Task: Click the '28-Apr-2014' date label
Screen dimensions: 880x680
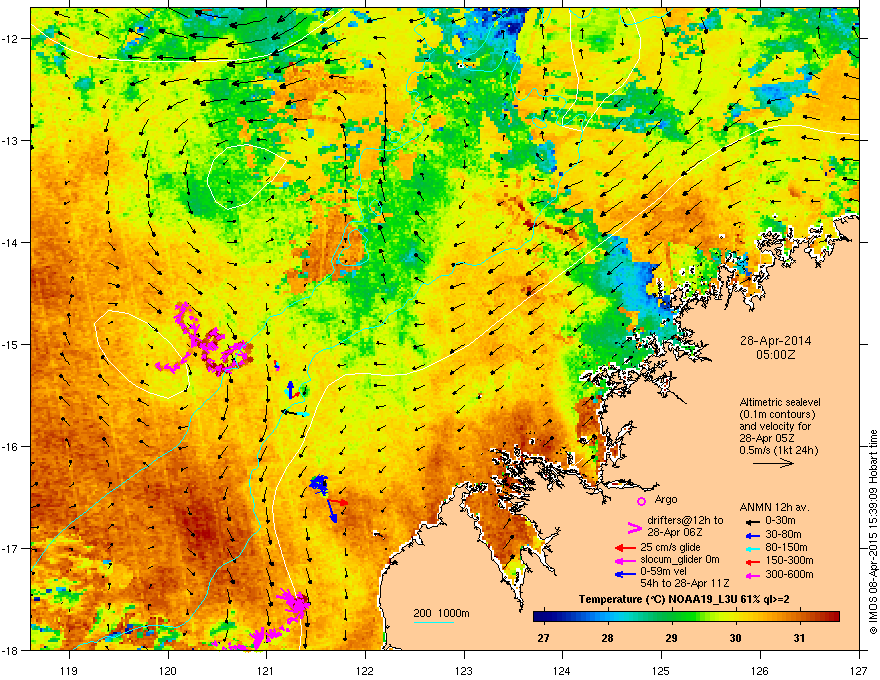Action: coord(775,341)
